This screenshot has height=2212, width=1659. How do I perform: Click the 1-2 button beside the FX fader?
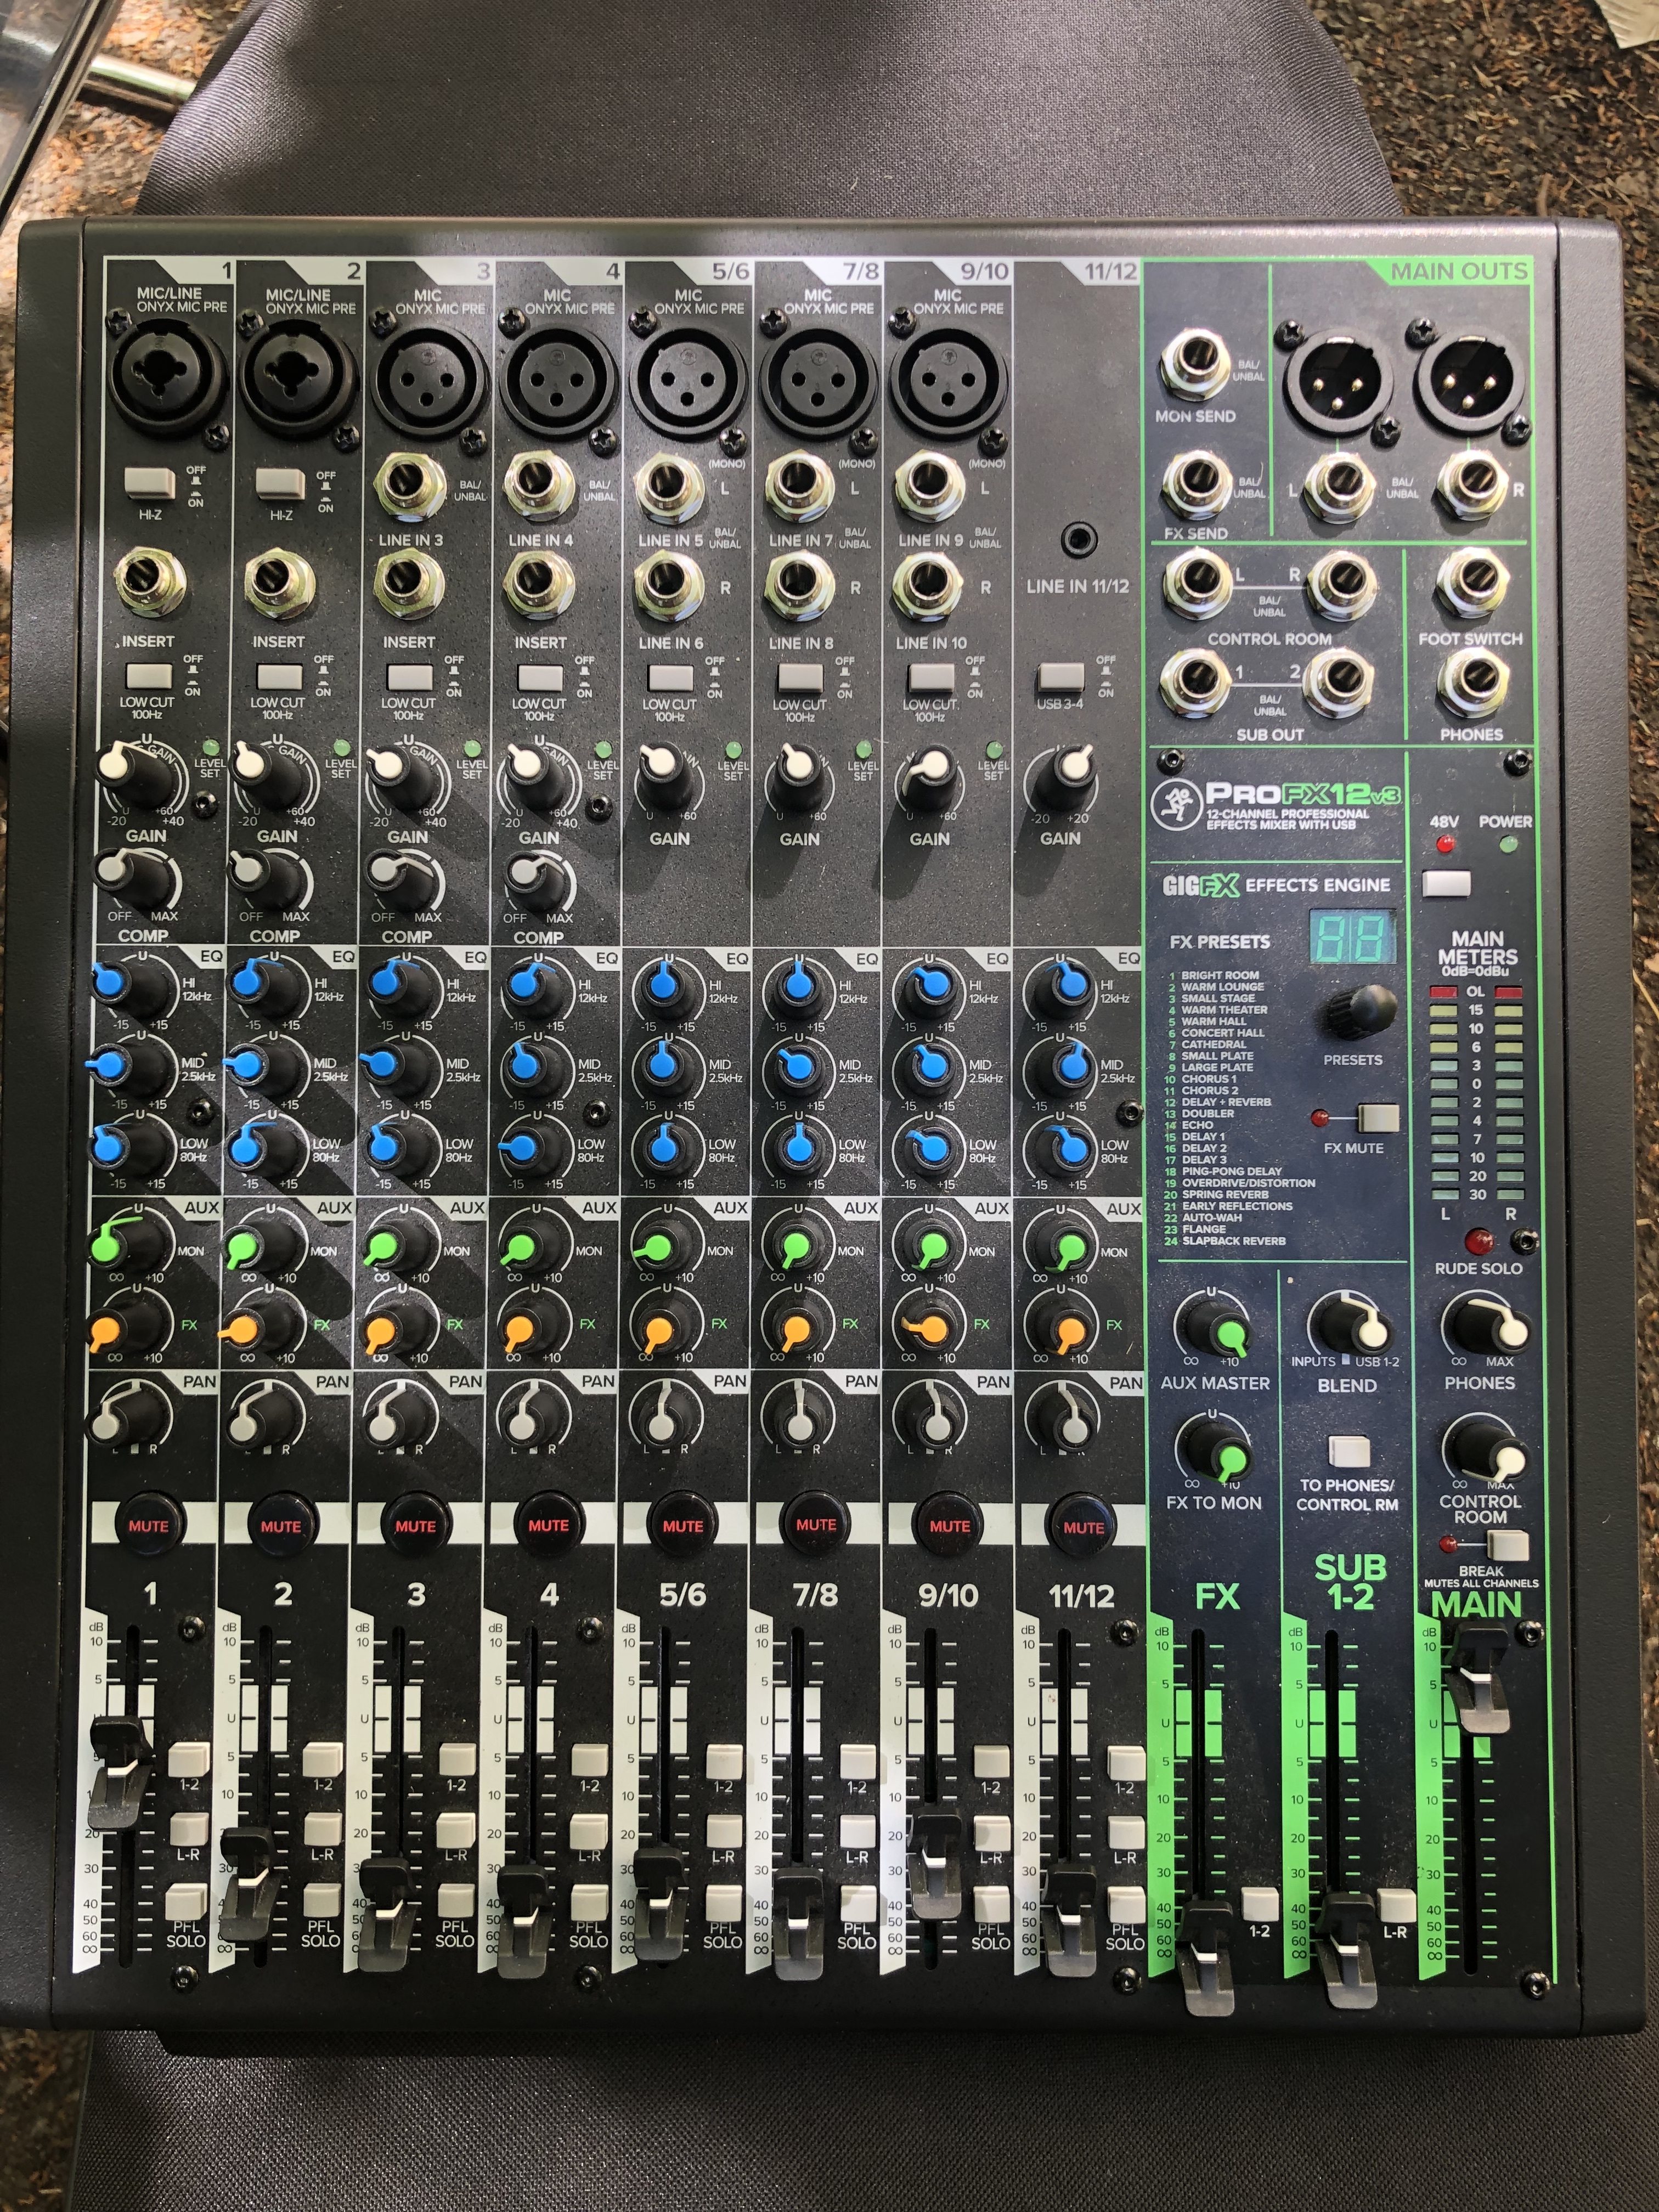tap(1260, 1905)
